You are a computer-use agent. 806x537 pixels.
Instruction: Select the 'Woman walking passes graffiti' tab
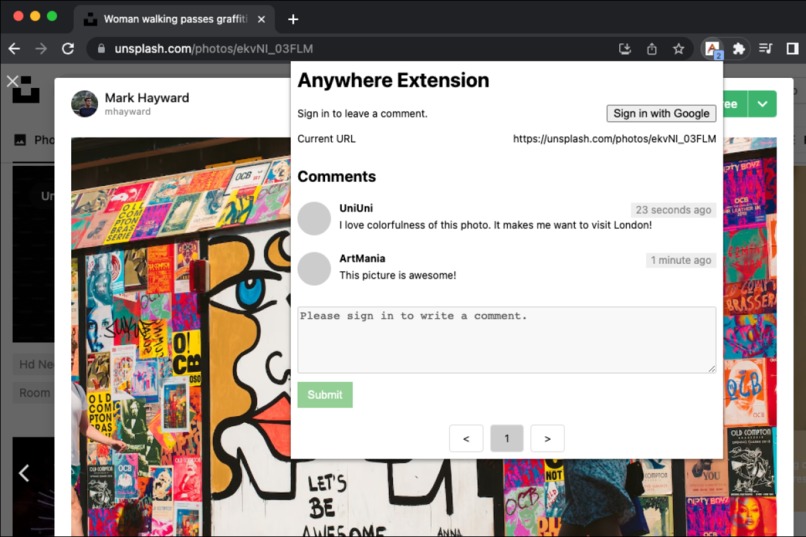tap(174, 19)
